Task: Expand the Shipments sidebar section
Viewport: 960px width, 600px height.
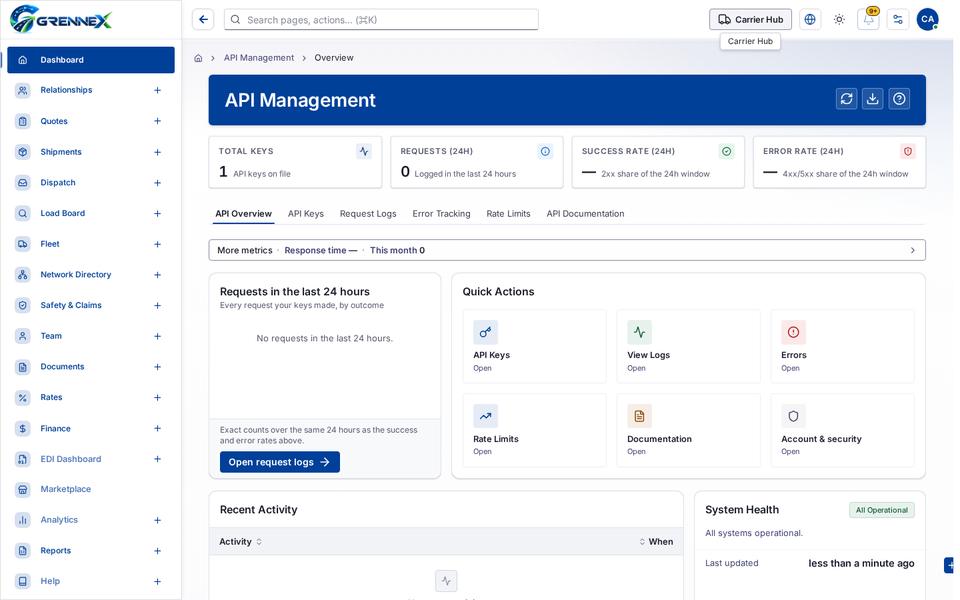Action: [x=157, y=152]
